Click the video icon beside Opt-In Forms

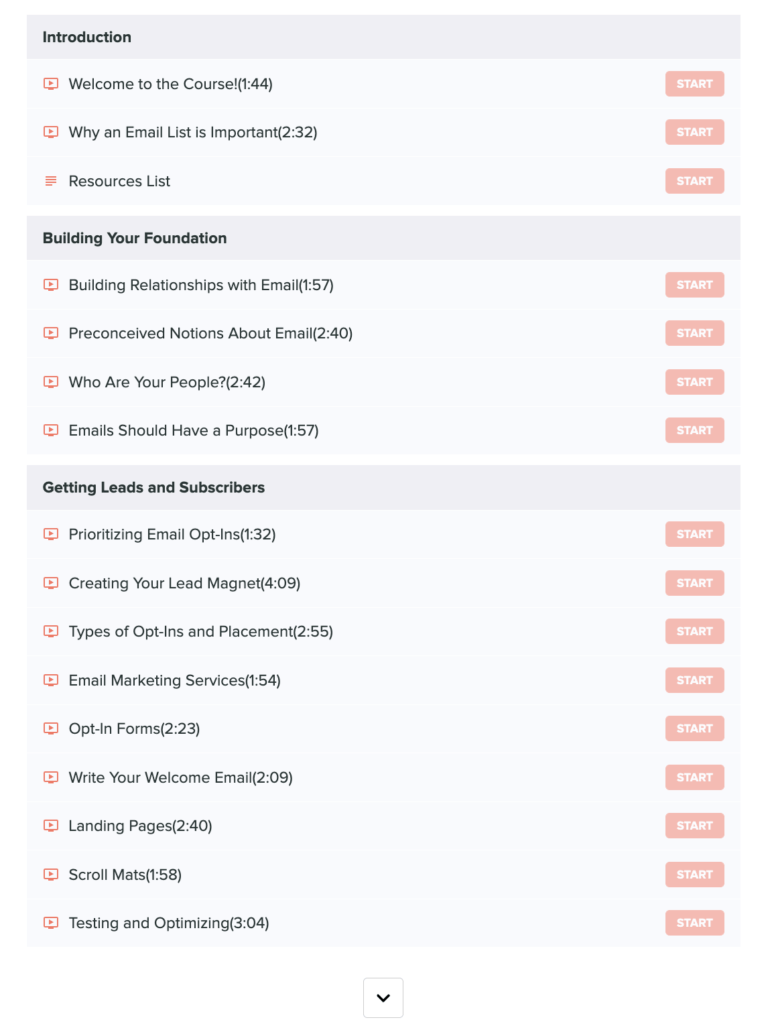pos(51,728)
